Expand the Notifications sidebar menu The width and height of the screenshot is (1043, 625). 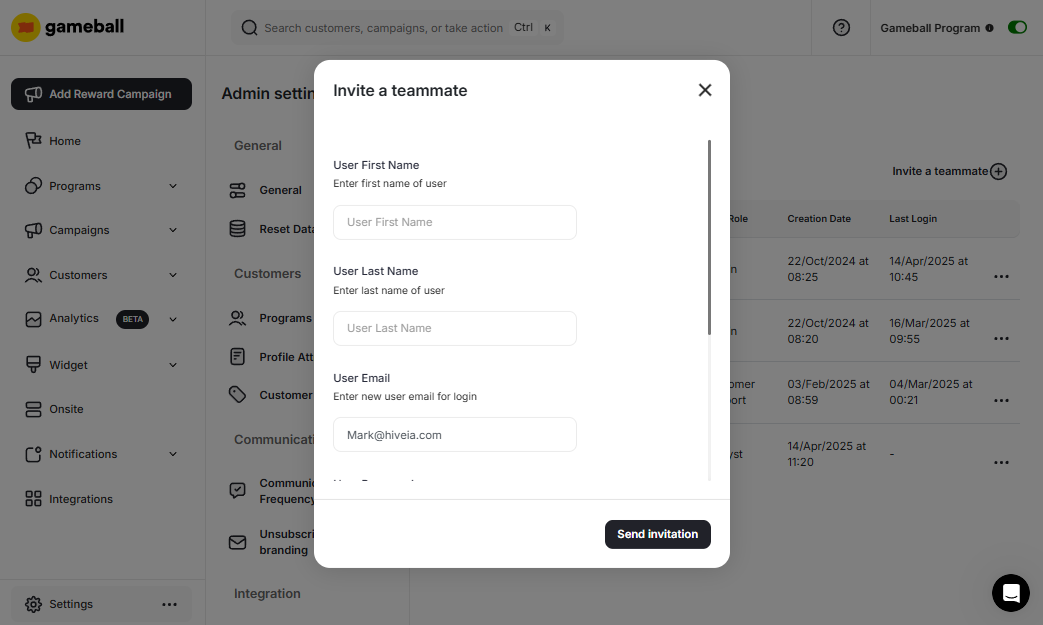(172, 454)
